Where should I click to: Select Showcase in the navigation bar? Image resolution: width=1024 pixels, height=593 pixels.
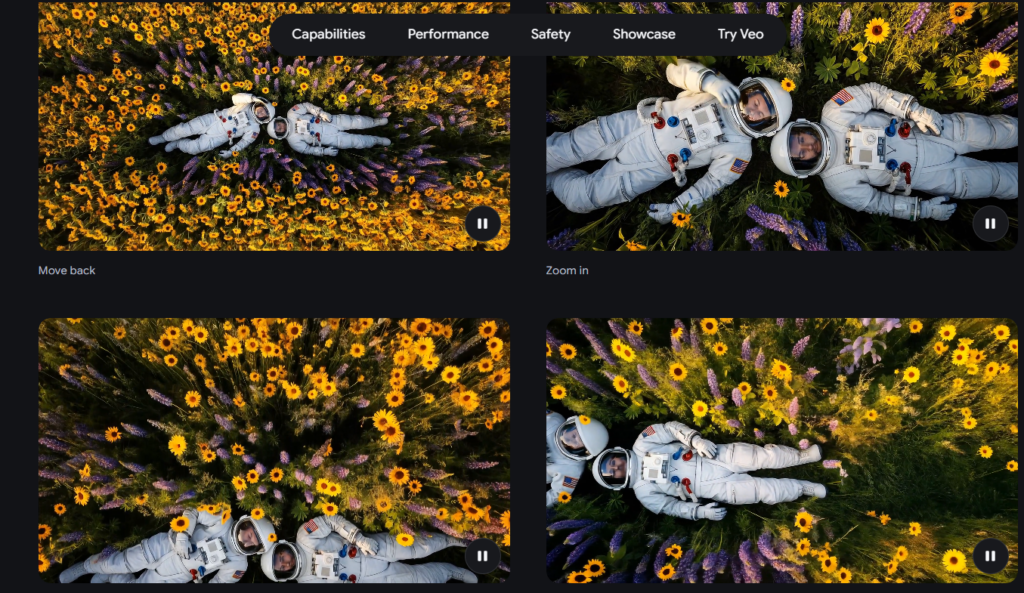click(x=644, y=34)
